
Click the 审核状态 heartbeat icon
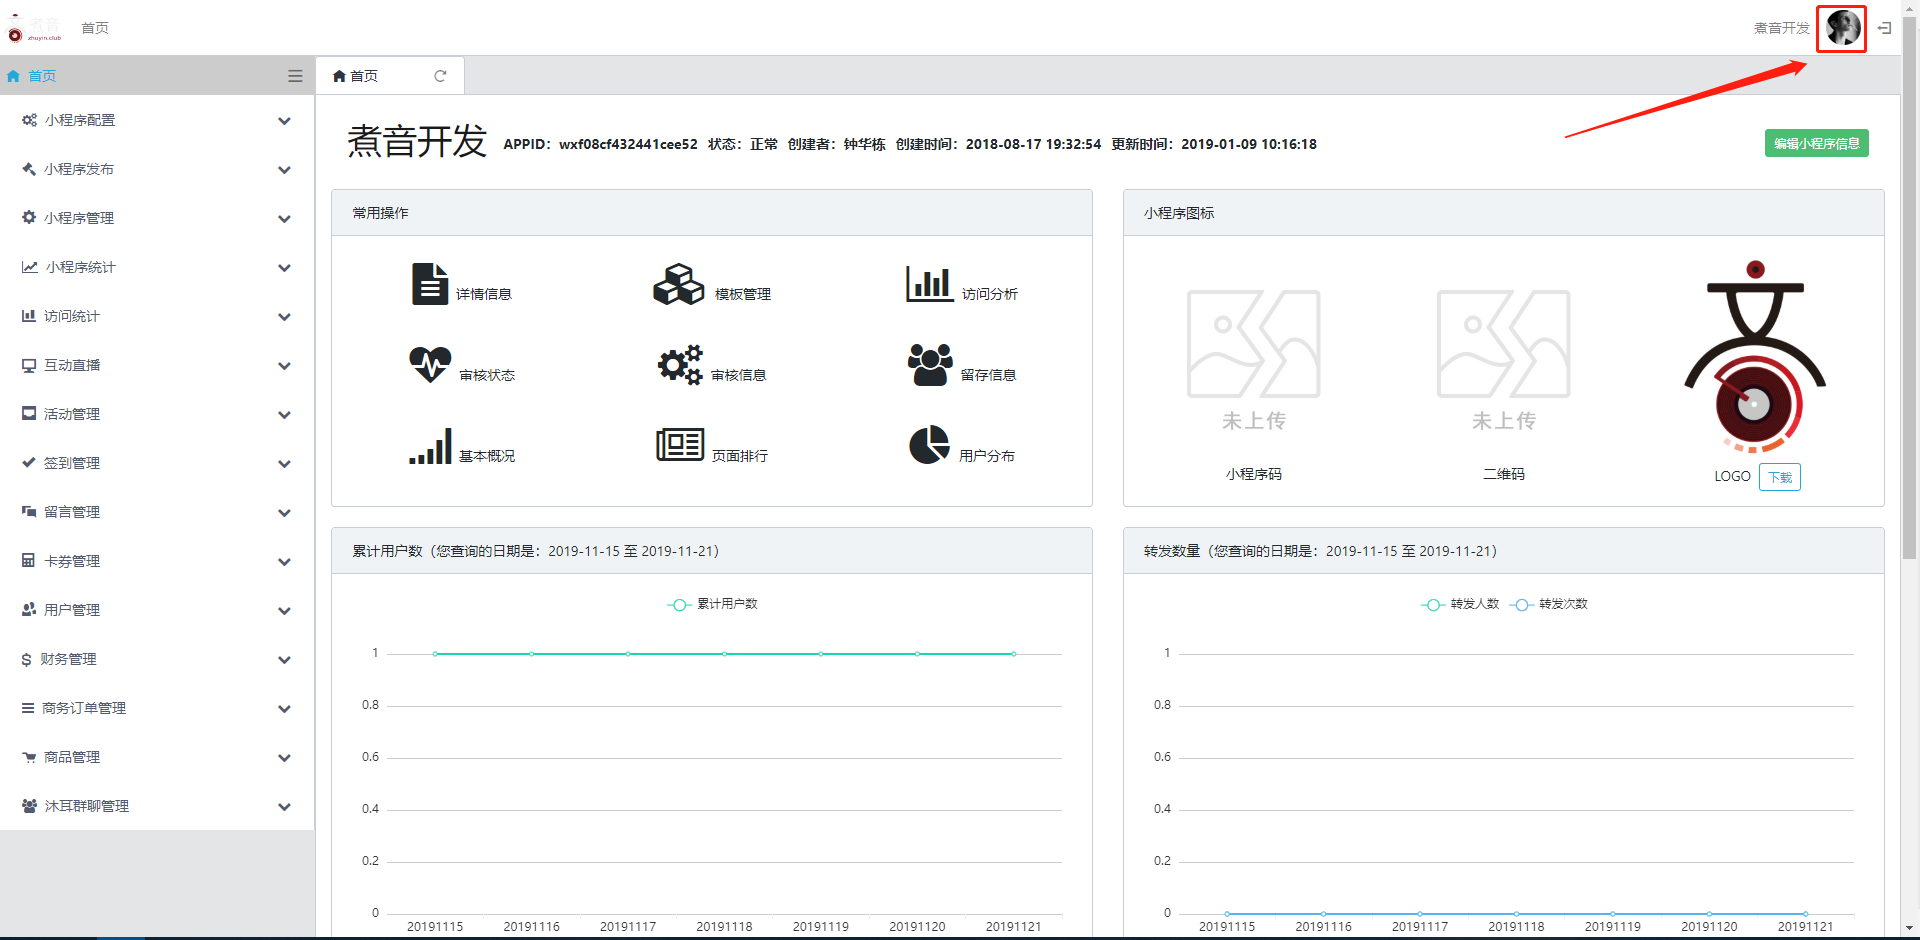(430, 365)
